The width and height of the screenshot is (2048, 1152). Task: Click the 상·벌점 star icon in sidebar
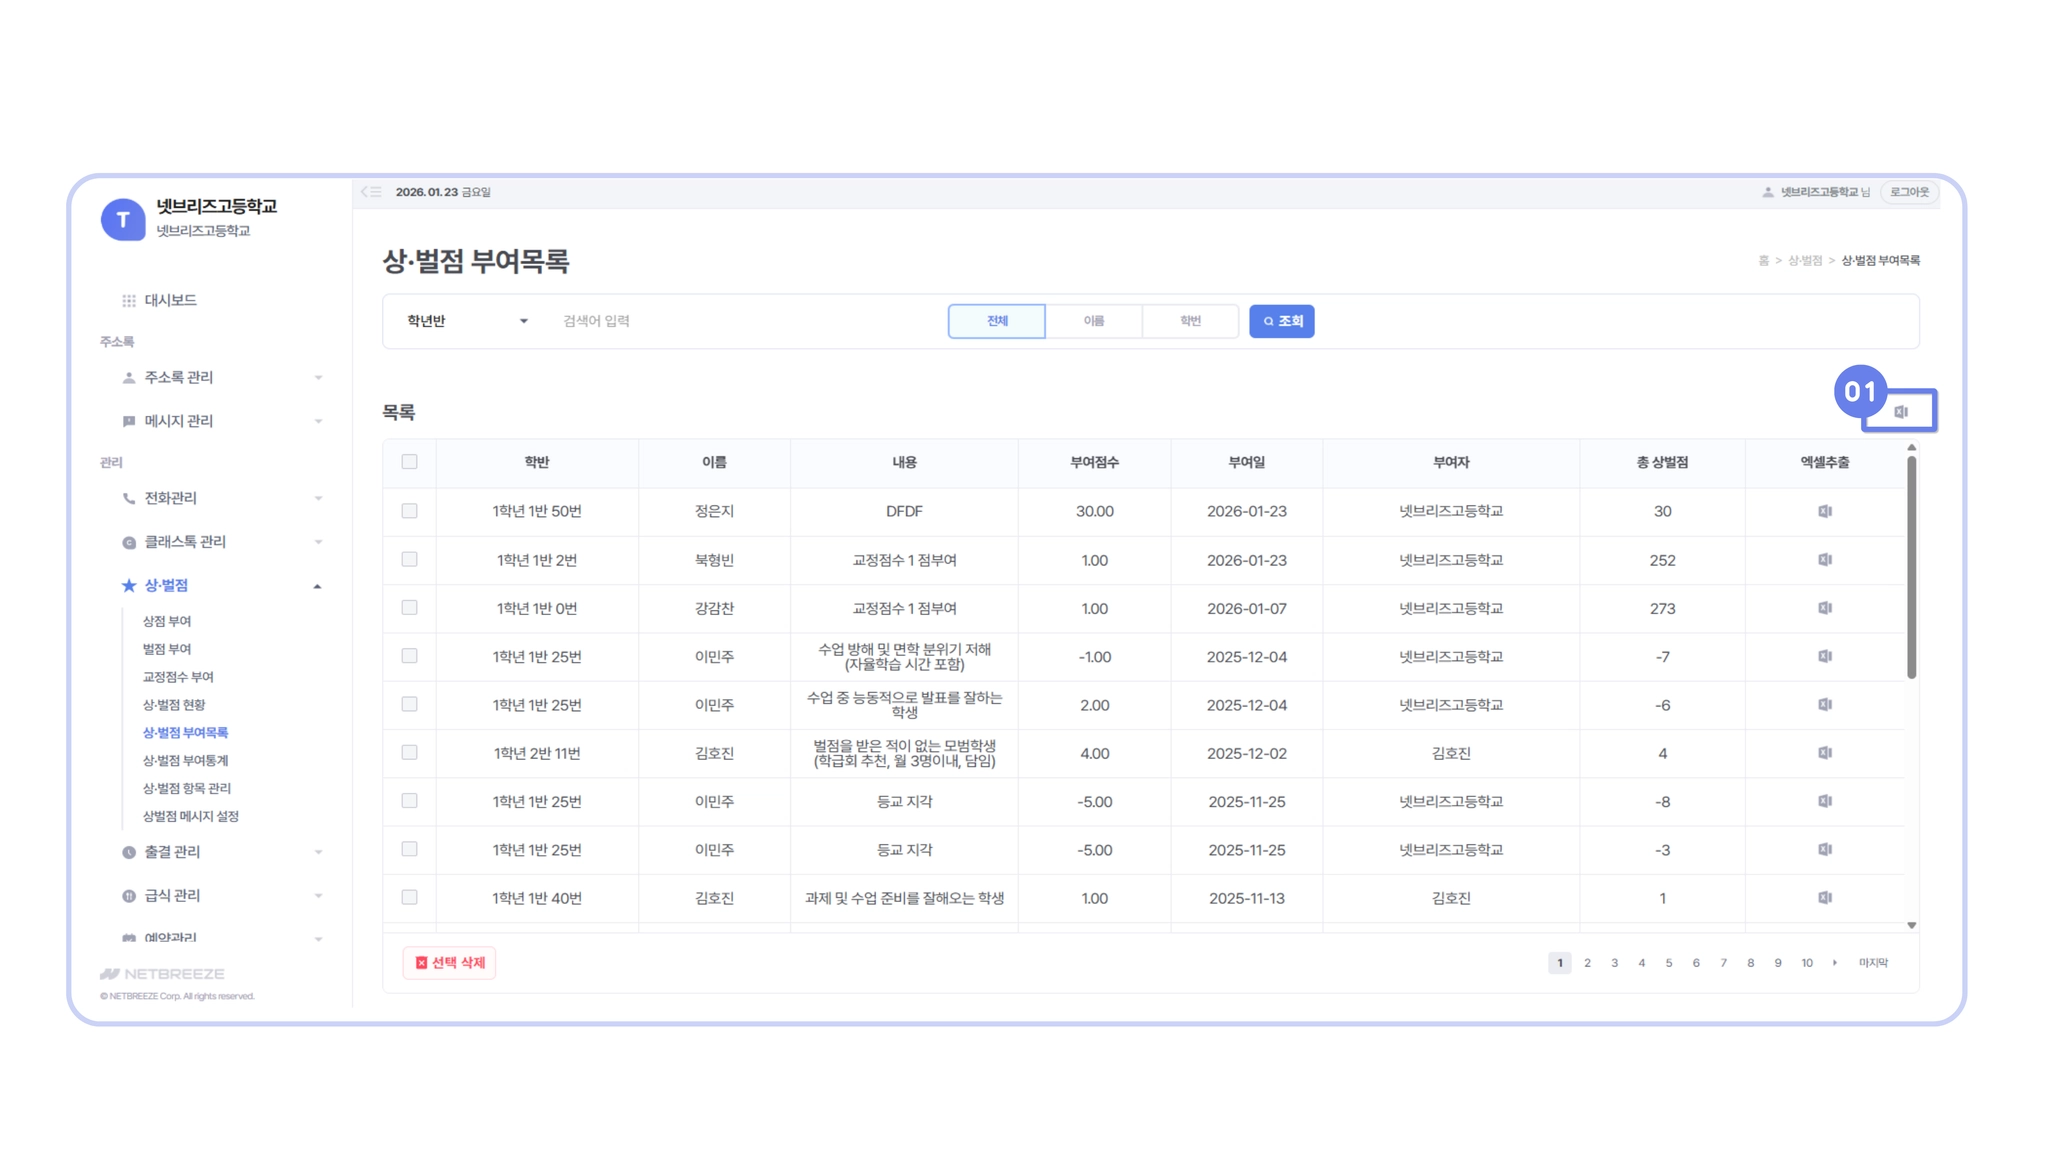tap(129, 586)
